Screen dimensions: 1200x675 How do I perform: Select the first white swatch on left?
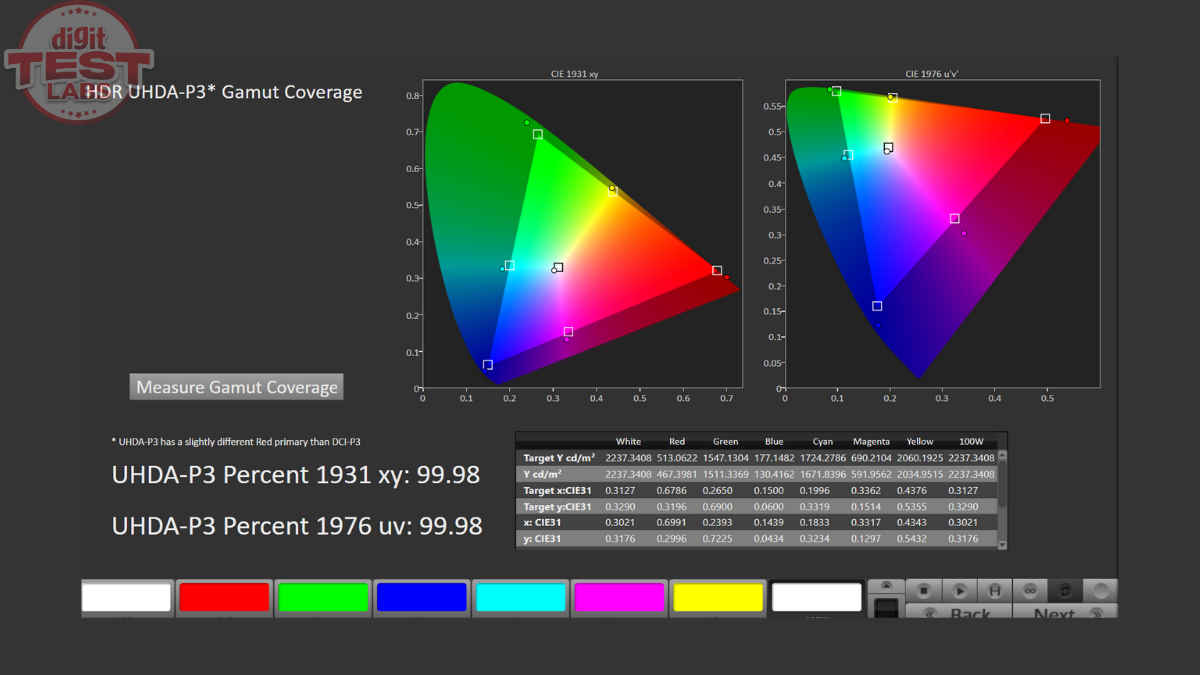(126, 597)
